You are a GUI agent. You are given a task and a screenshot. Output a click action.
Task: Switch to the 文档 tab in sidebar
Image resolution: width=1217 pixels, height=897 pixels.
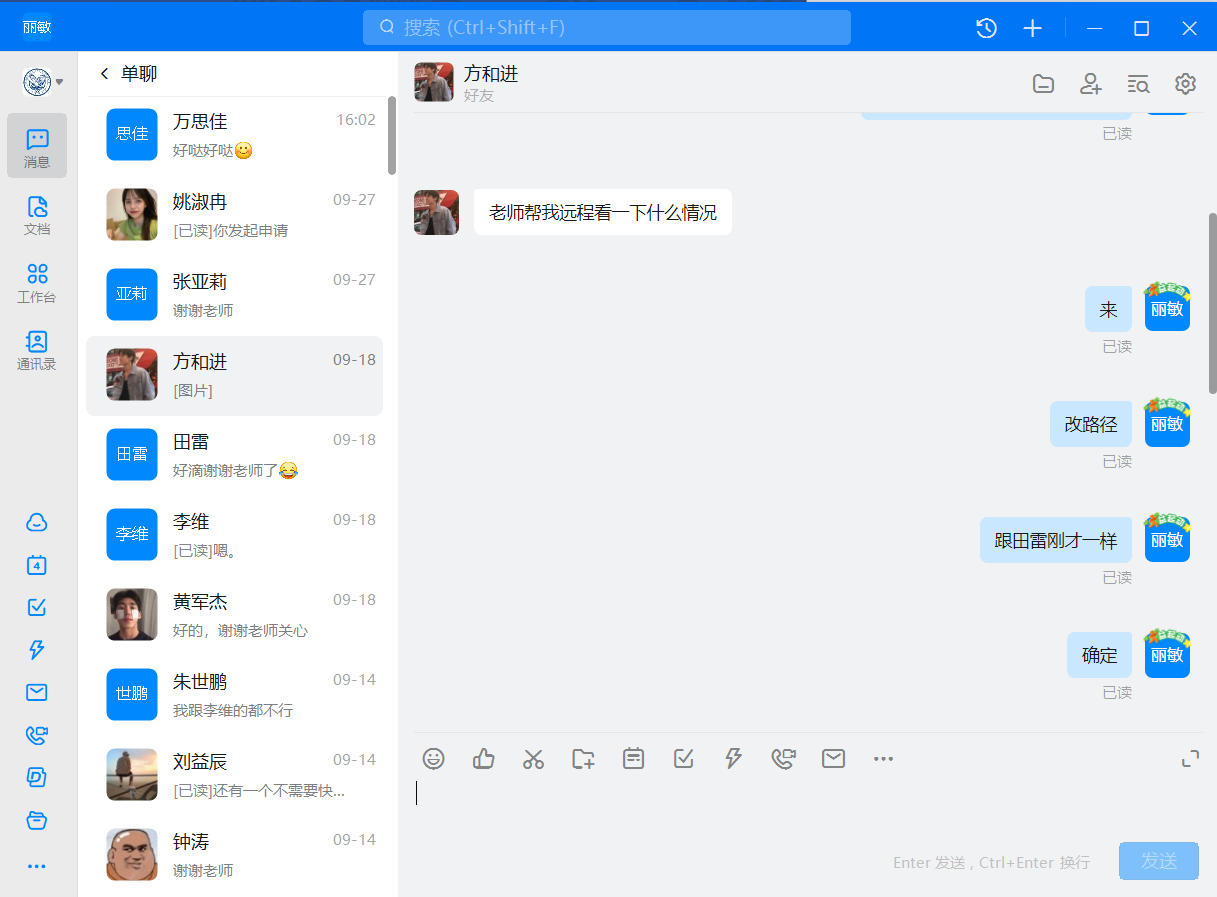(x=37, y=215)
